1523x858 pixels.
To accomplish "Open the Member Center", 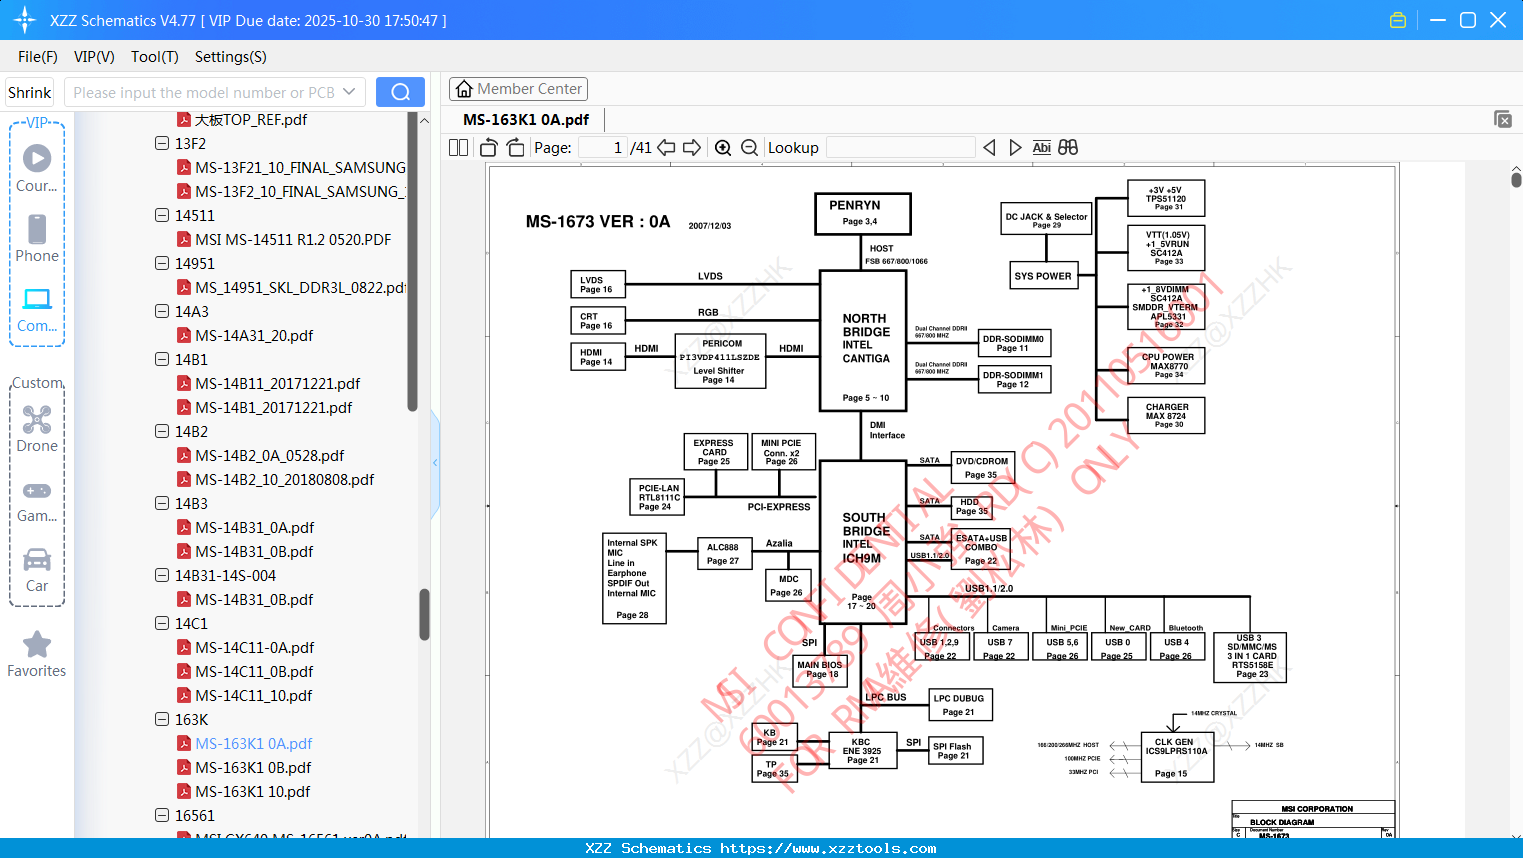I will (x=518, y=89).
